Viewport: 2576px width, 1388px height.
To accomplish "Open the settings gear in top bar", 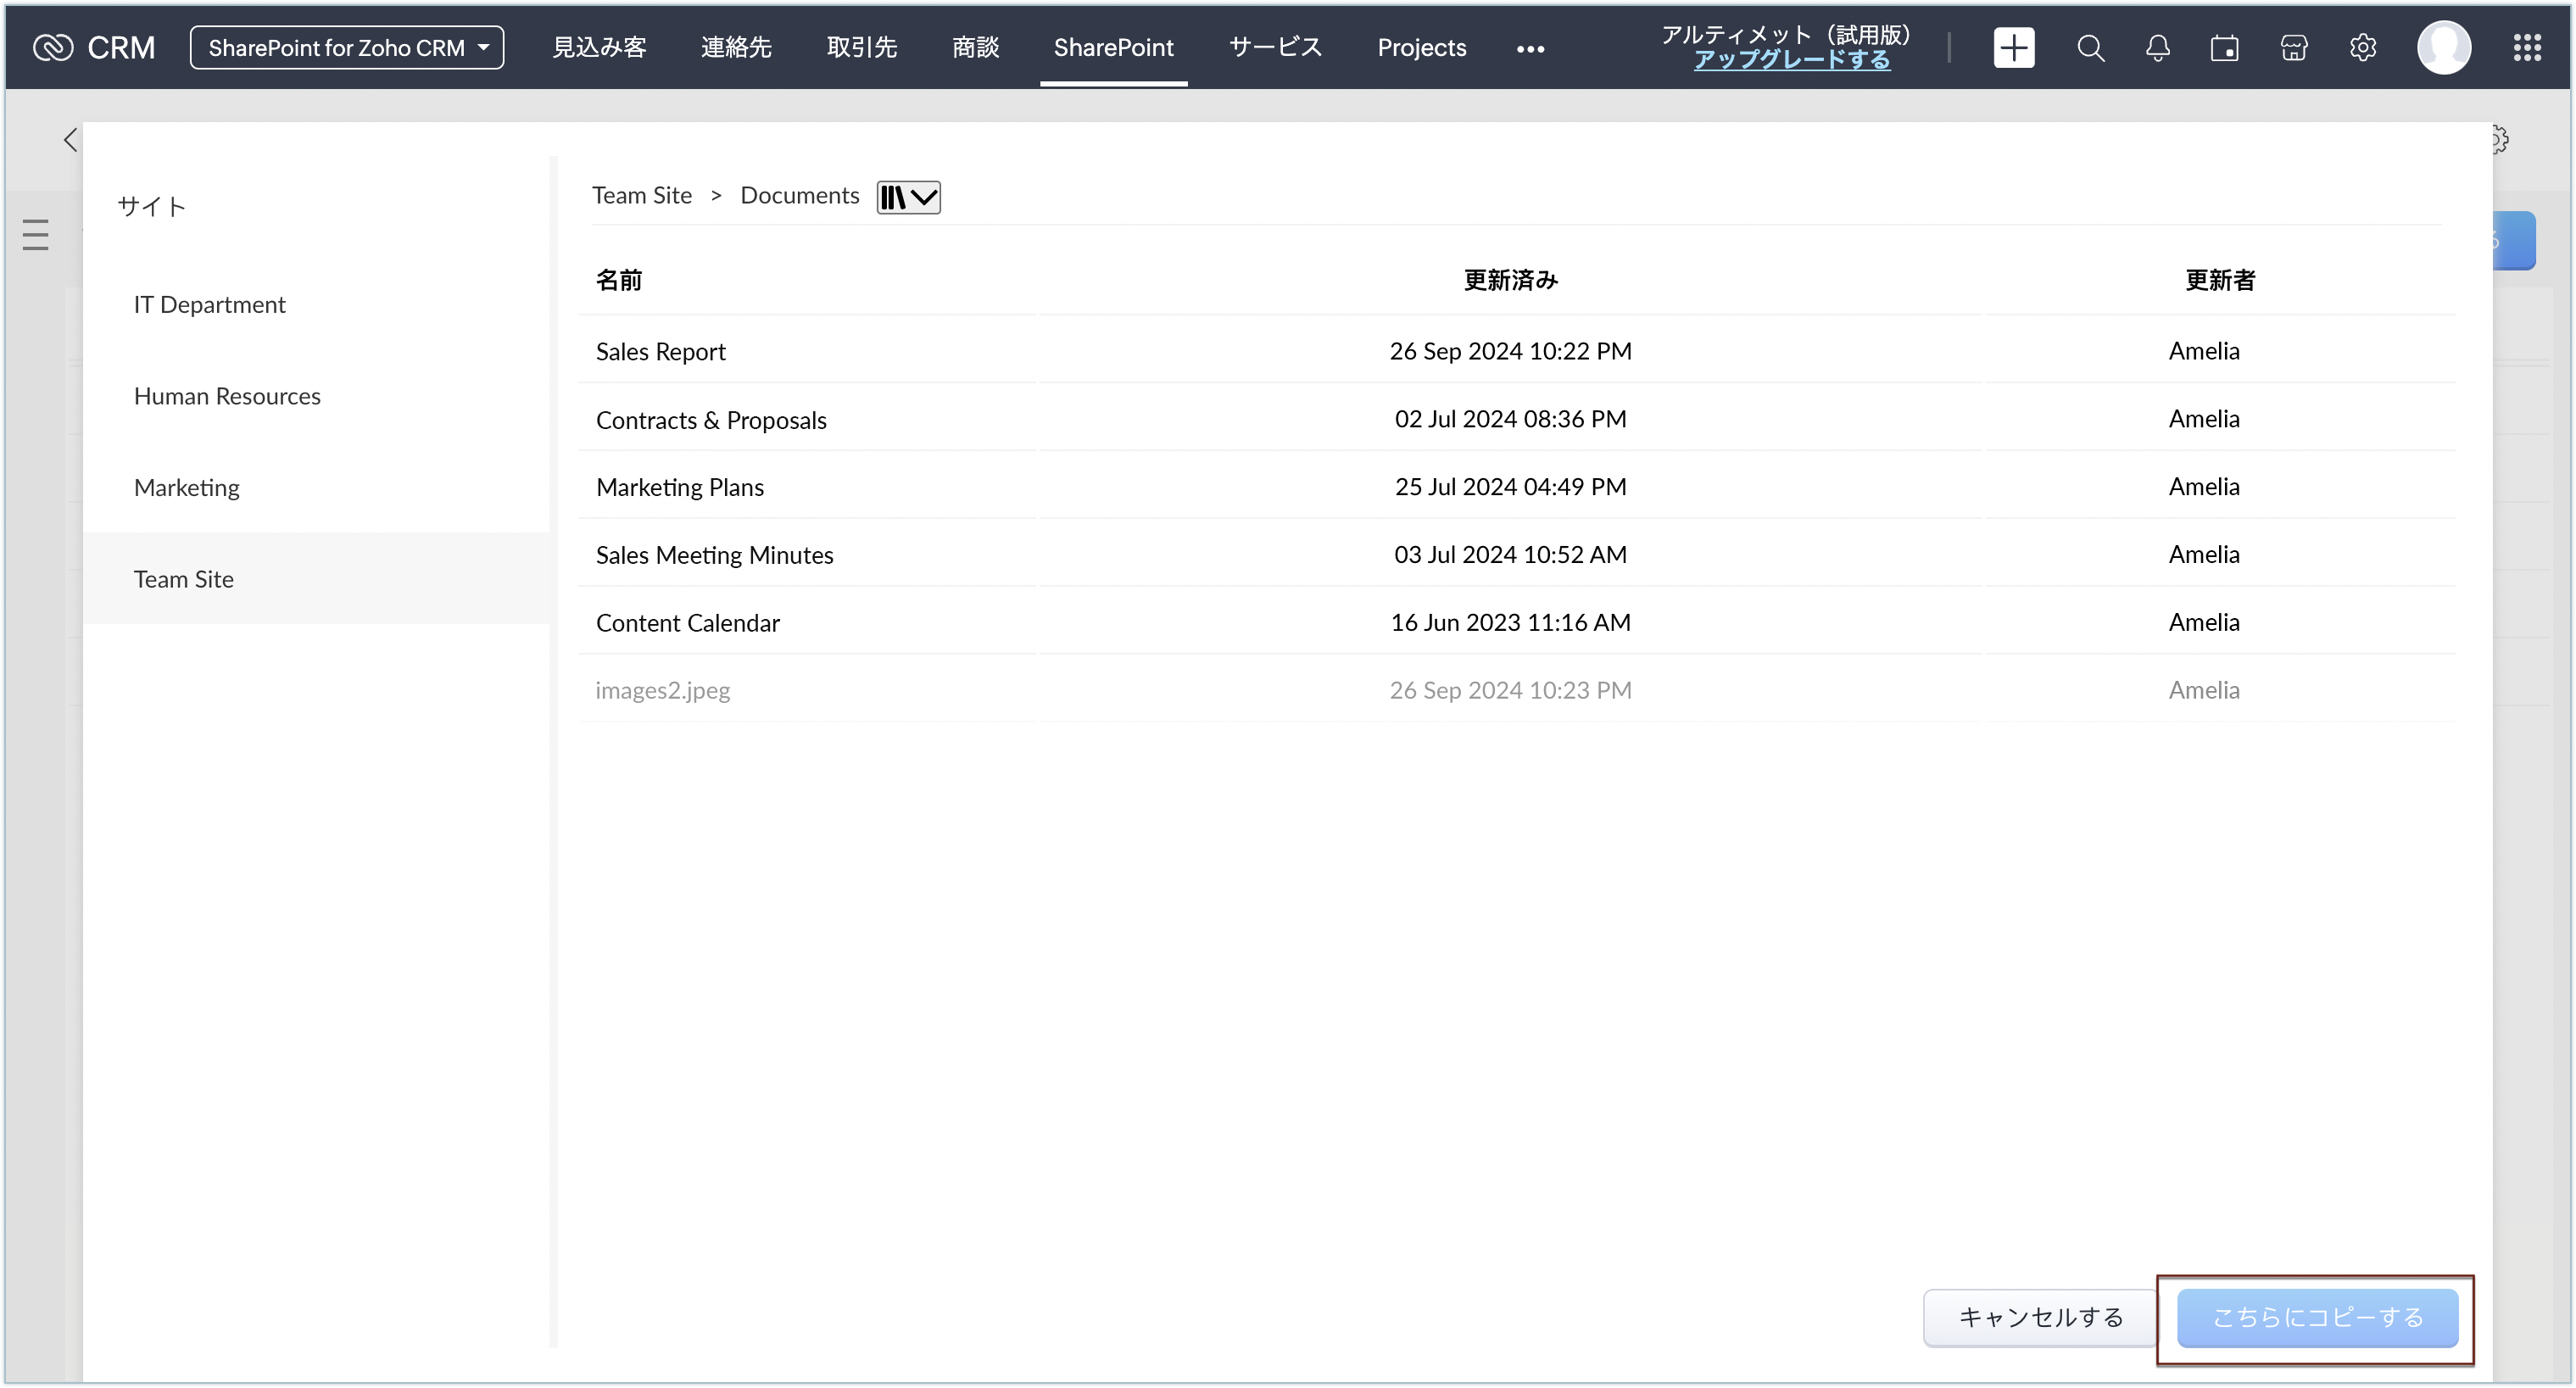I will [x=2362, y=47].
